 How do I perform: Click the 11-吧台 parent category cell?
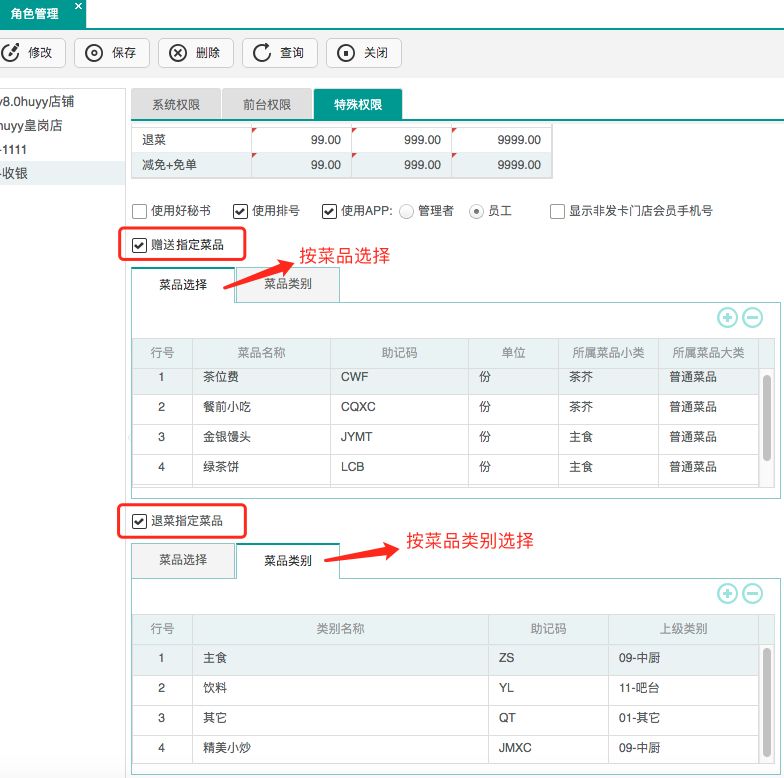coord(683,690)
